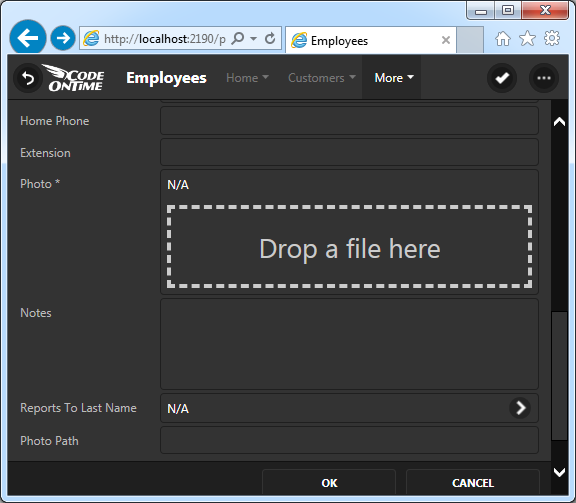Click the Drop a file here area

pos(349,247)
